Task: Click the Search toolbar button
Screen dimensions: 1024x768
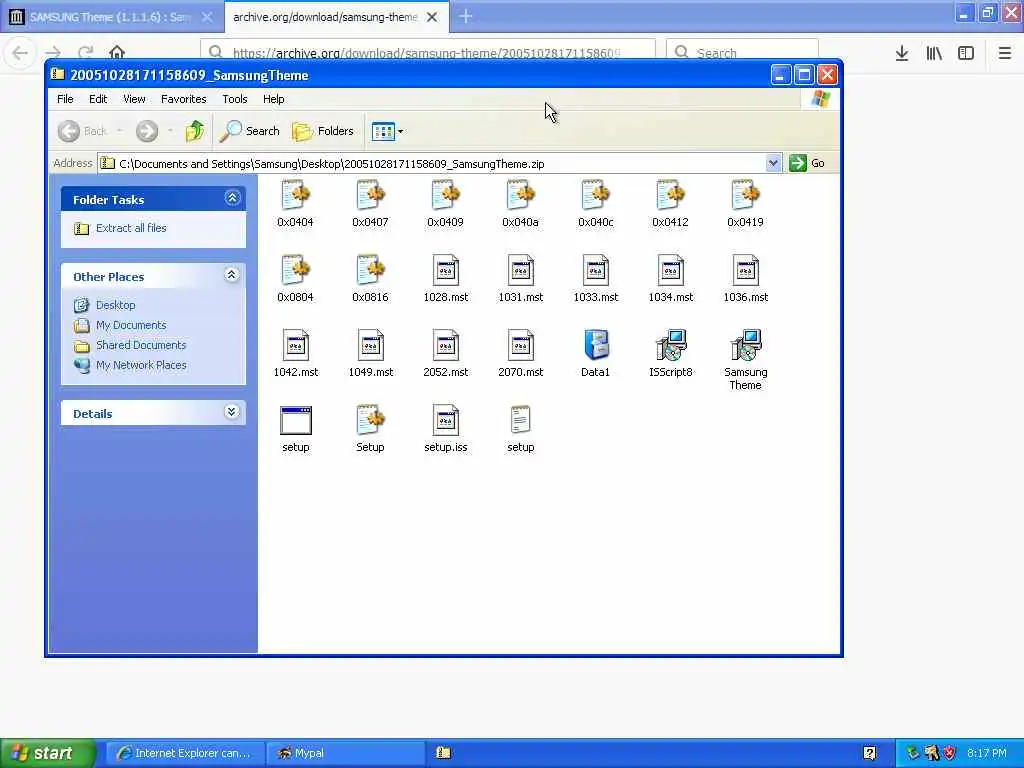Action: [249, 131]
